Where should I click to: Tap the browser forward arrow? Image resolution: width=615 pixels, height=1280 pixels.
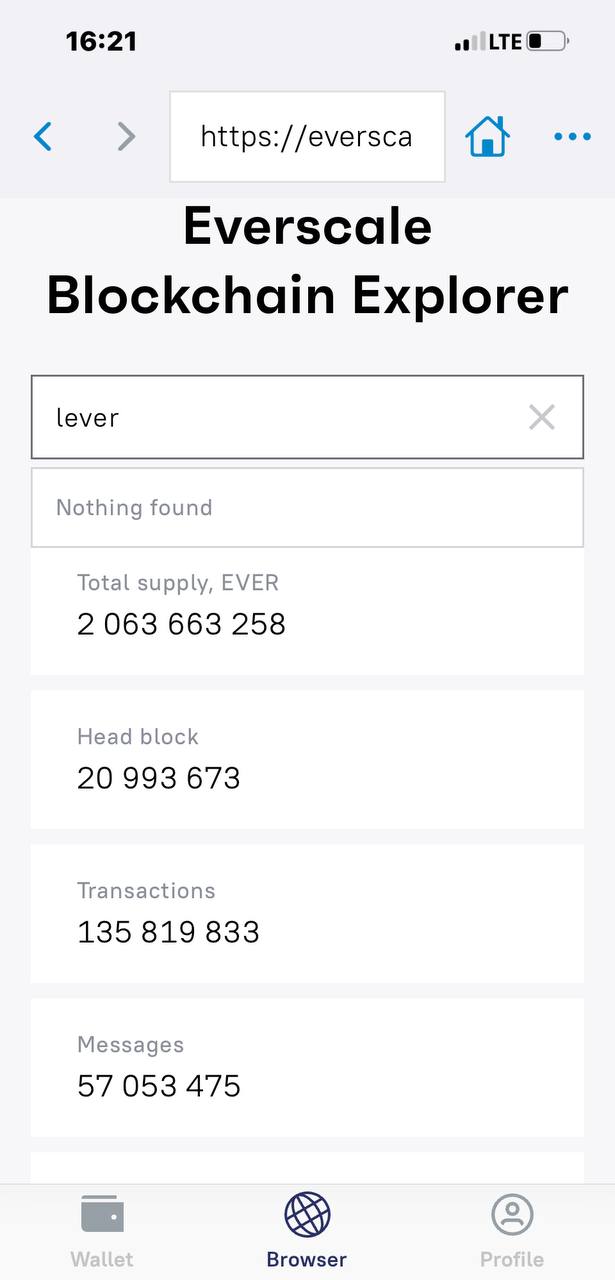coord(126,136)
